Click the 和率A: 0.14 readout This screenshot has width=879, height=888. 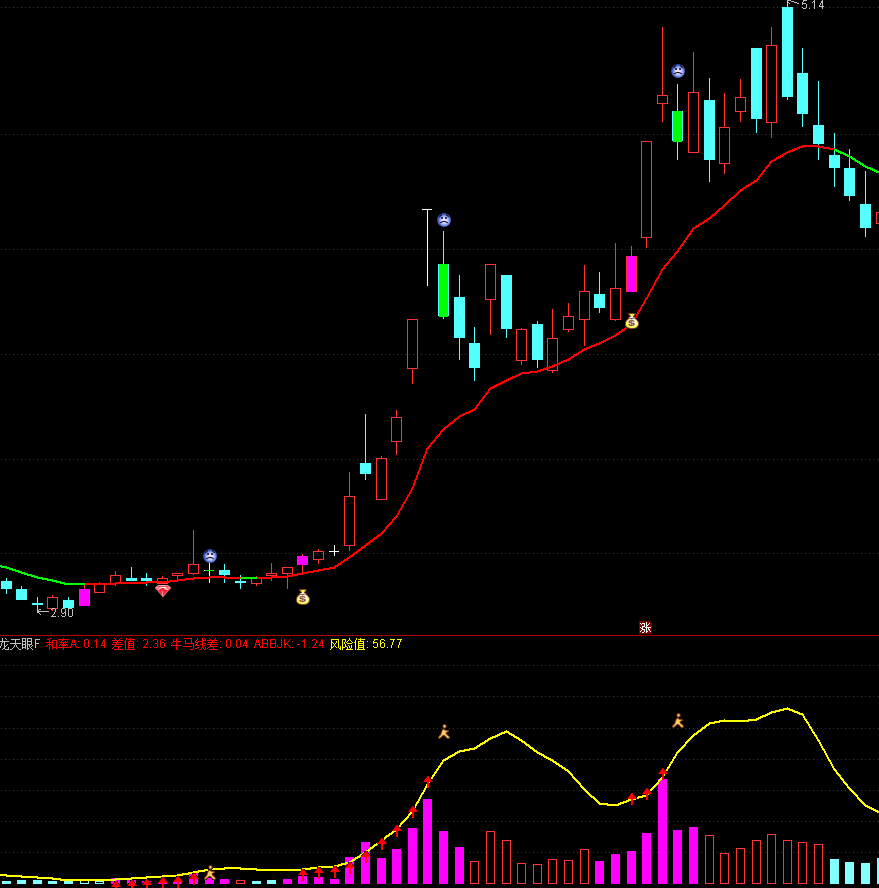coord(76,644)
